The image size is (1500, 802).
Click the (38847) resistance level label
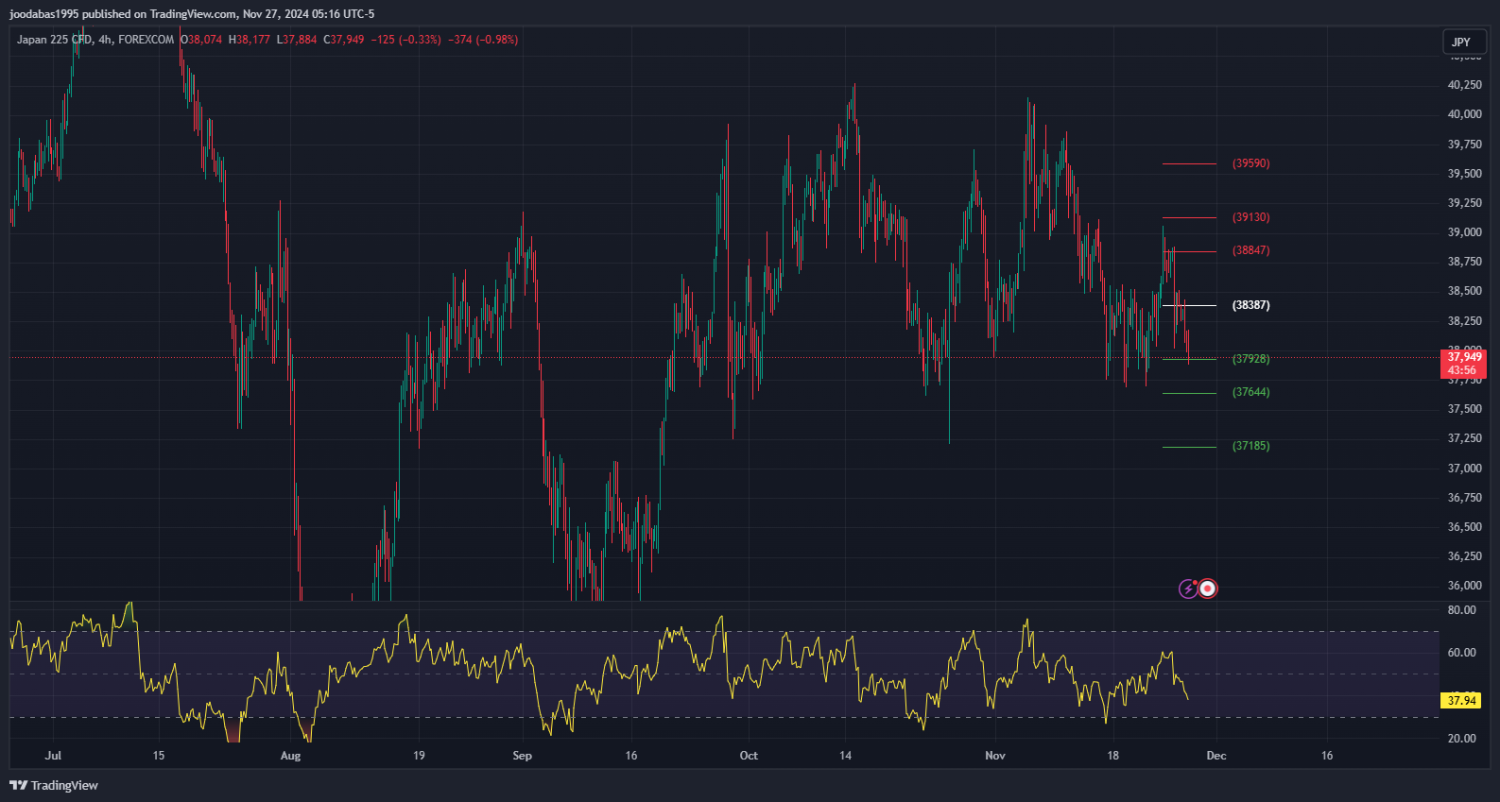pos(1251,250)
